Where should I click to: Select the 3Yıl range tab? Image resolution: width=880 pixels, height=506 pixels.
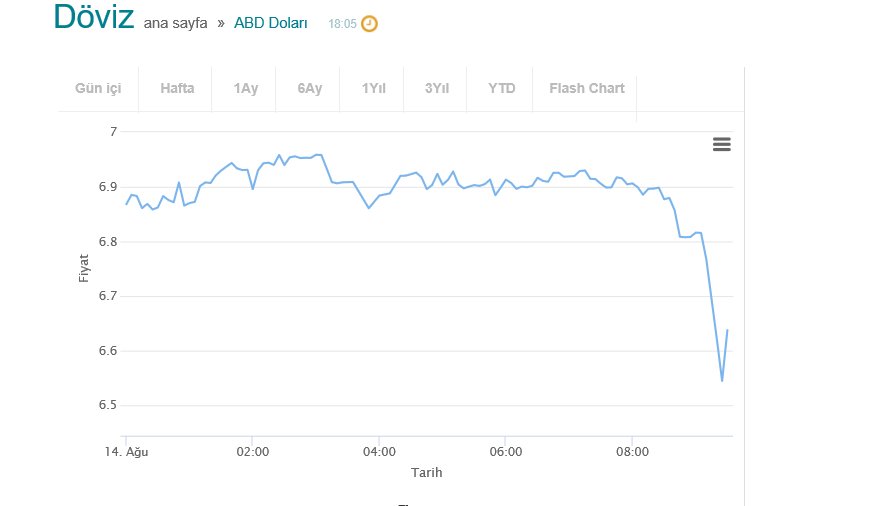(x=437, y=88)
